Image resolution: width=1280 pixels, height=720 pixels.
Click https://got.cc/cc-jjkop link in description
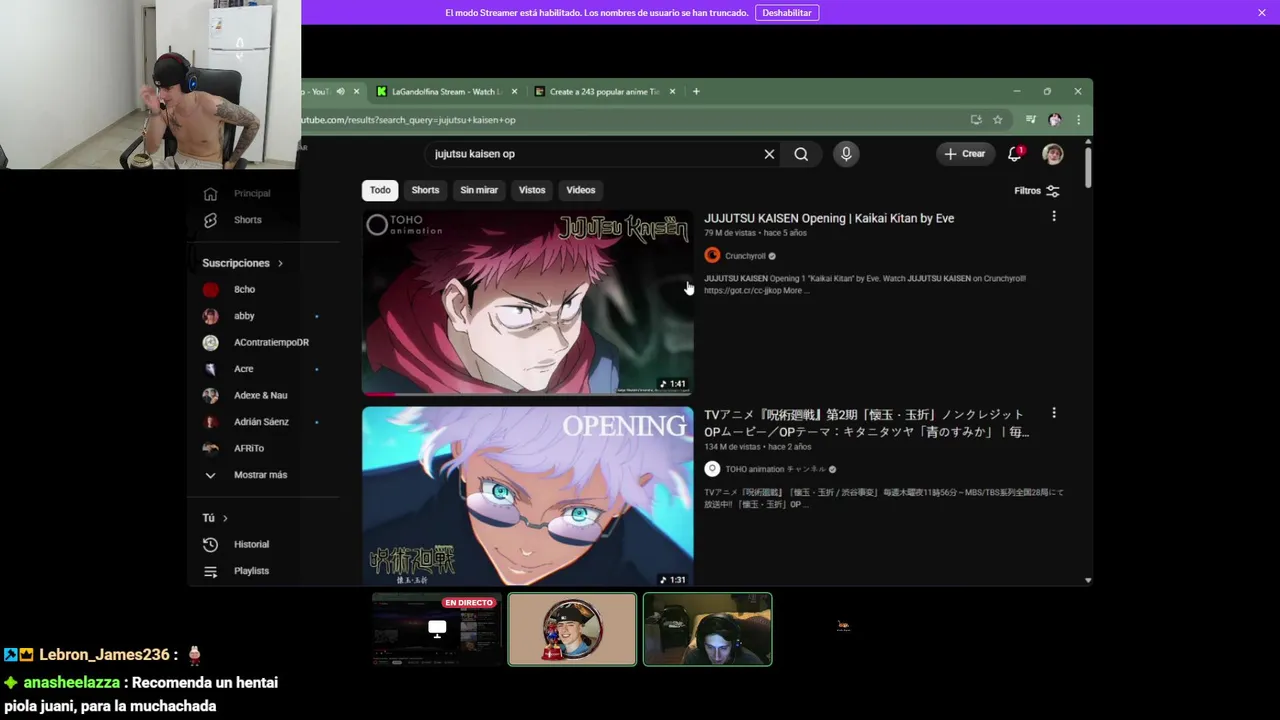pos(742,291)
